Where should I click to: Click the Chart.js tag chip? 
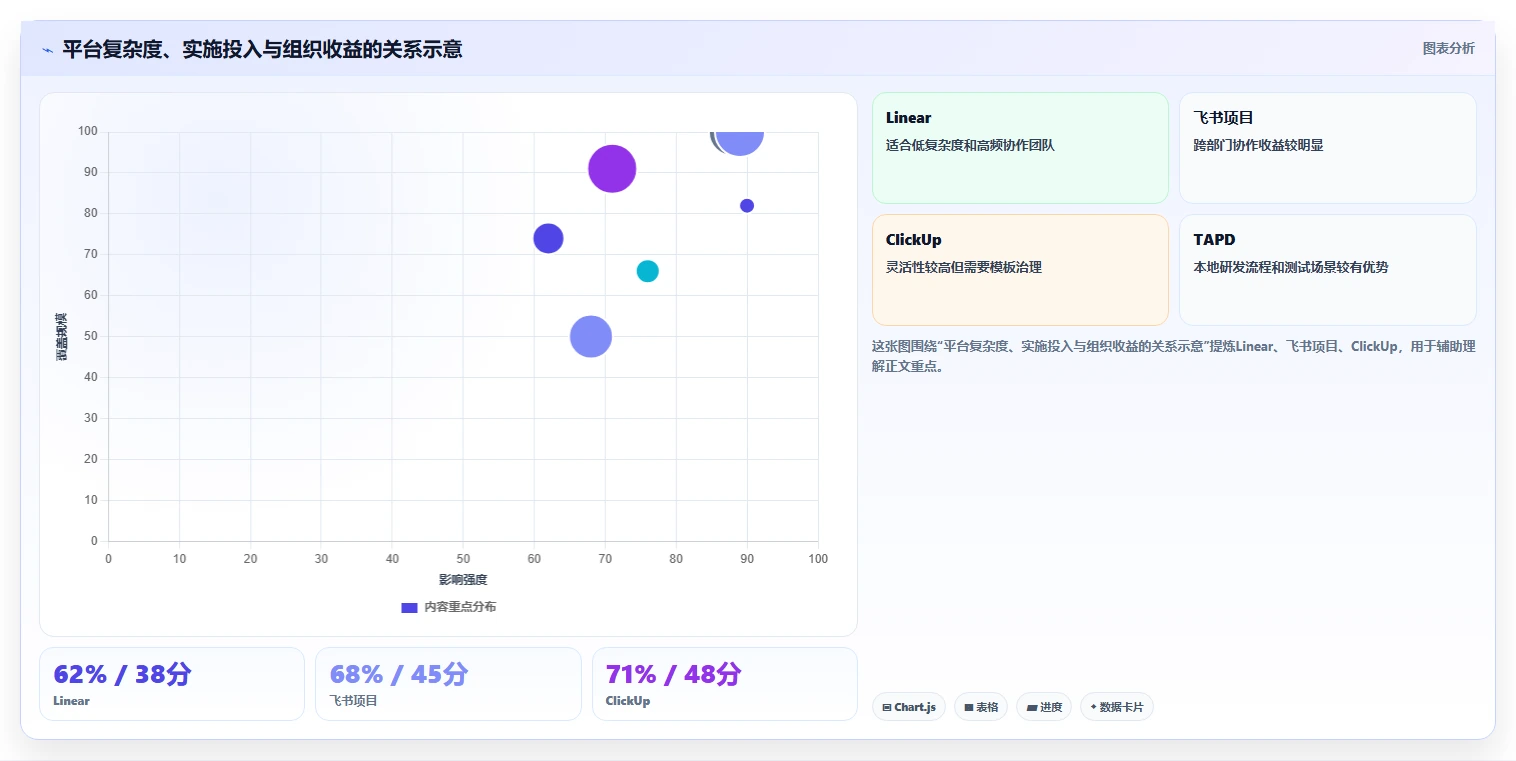pos(909,707)
